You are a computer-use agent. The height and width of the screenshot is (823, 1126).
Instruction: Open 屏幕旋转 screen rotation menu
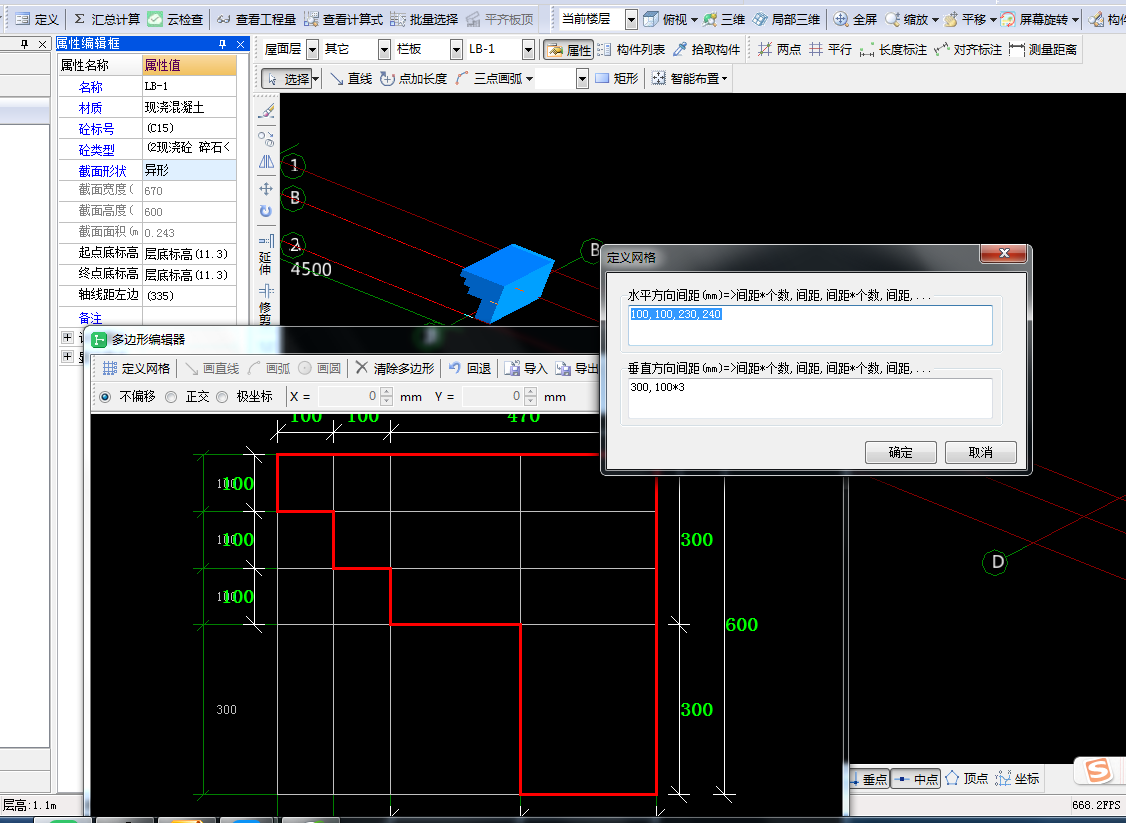pyautogui.click(x=1040, y=19)
